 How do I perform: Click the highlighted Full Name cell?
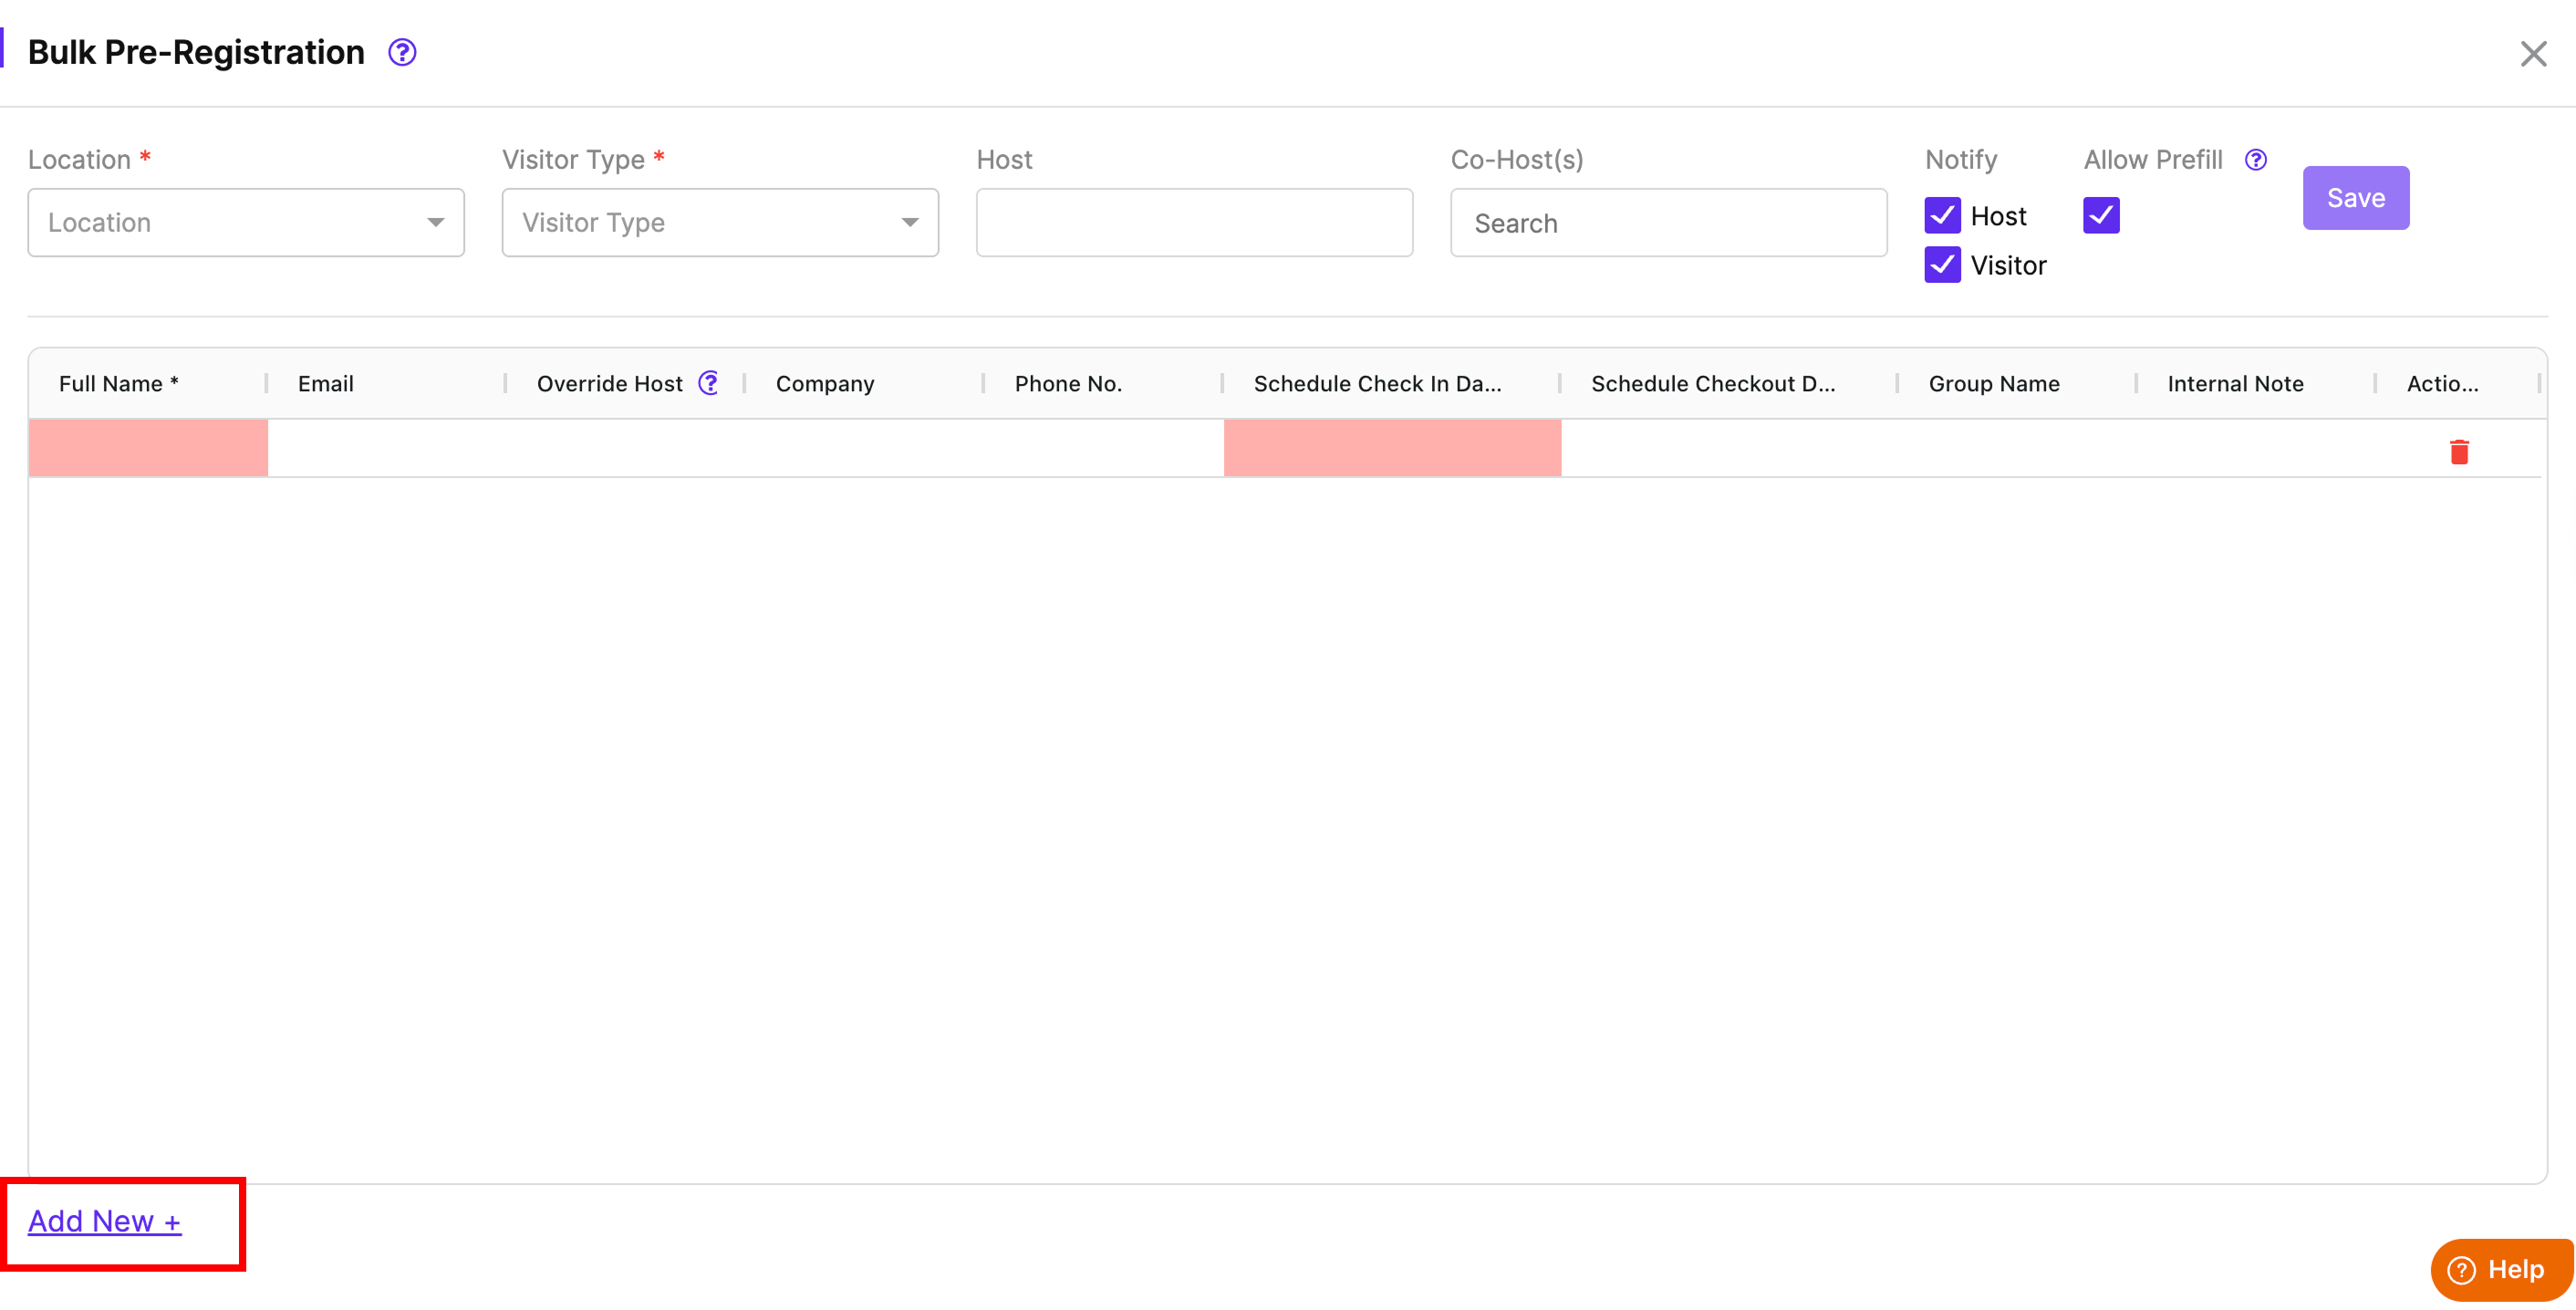(x=148, y=448)
